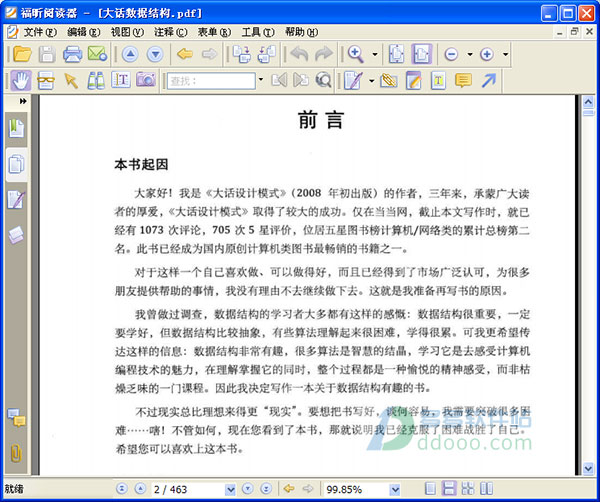Go to previous view with the yellow left arrow

coord(185,54)
